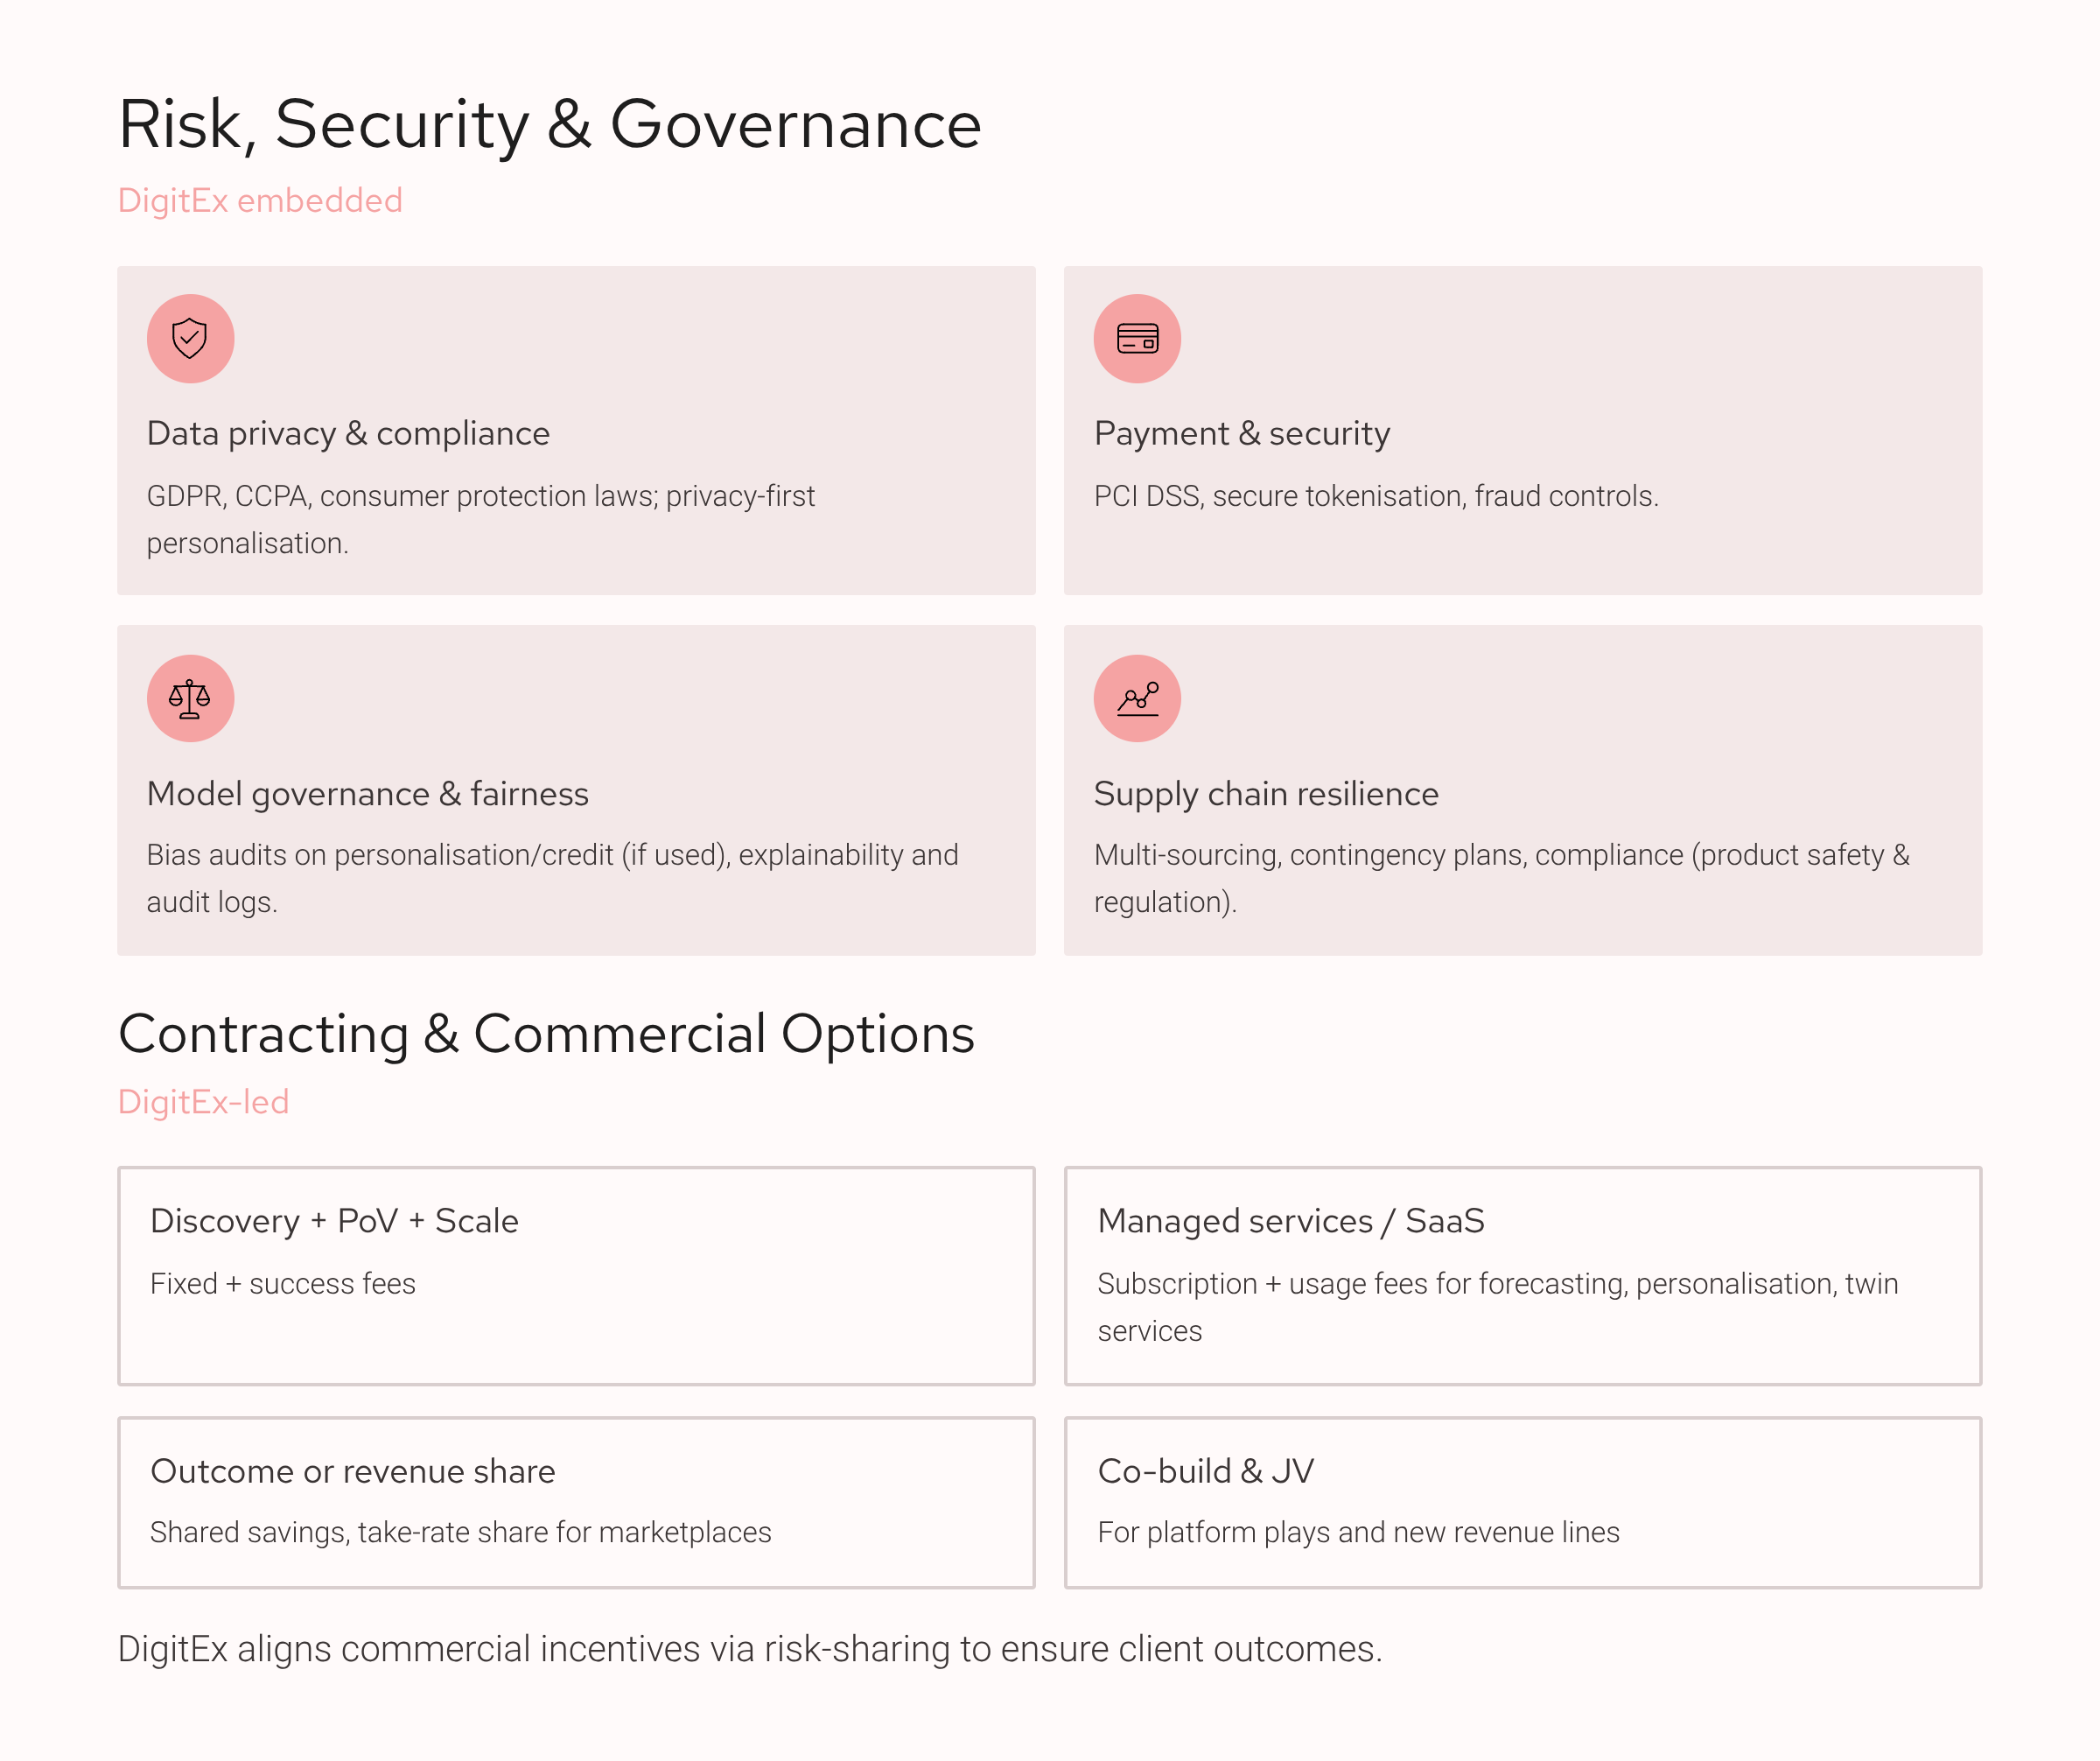This screenshot has height=1761, width=2100.
Task: Select the Payment & security heading
Action: pyautogui.click(x=1241, y=433)
